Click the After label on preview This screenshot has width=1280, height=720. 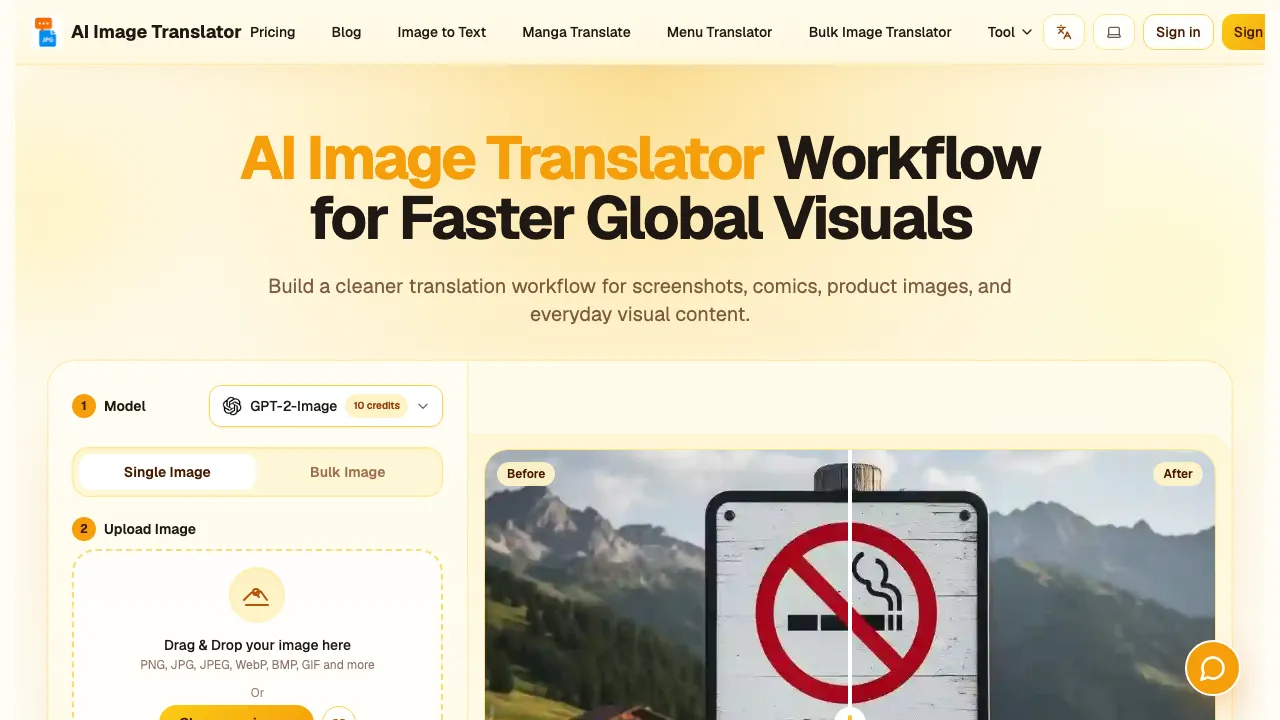coord(1178,473)
